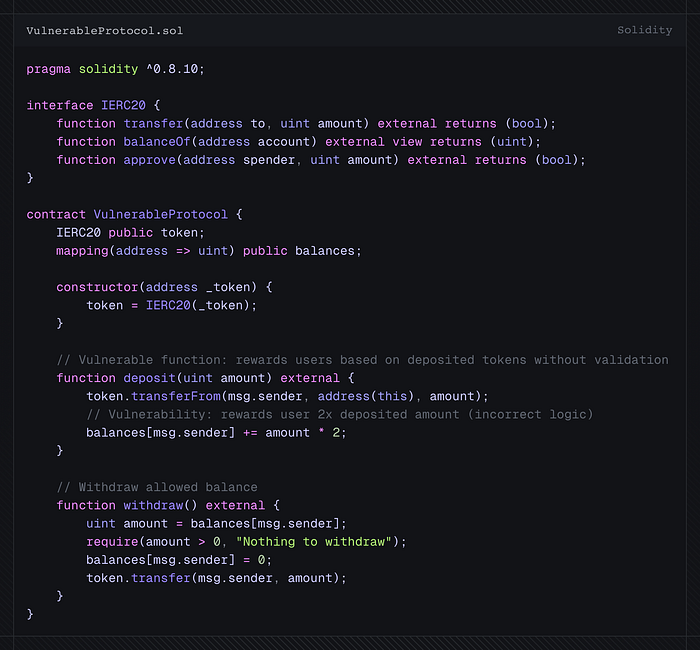Click the function withdraw declaration line
The height and width of the screenshot is (650, 700).
tap(168, 506)
